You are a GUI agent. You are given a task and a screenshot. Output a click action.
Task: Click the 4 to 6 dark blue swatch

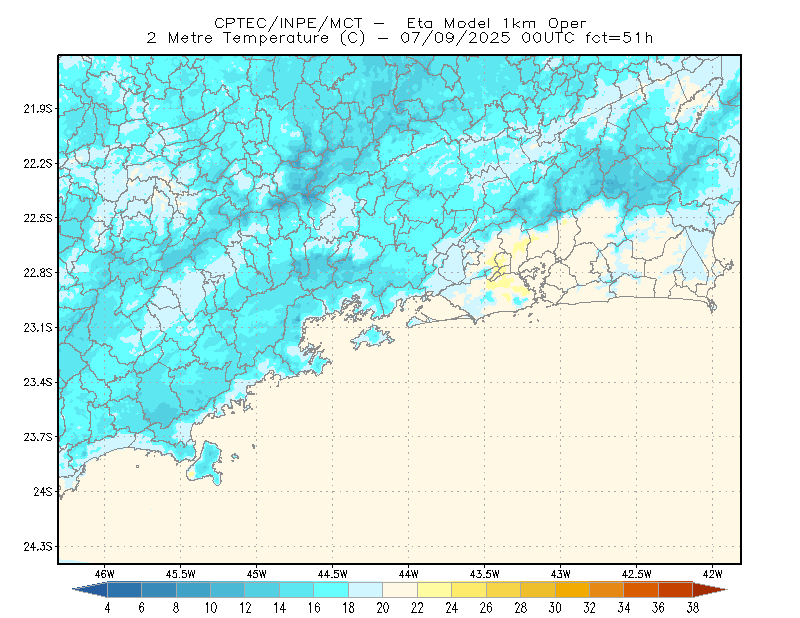(x=124, y=590)
